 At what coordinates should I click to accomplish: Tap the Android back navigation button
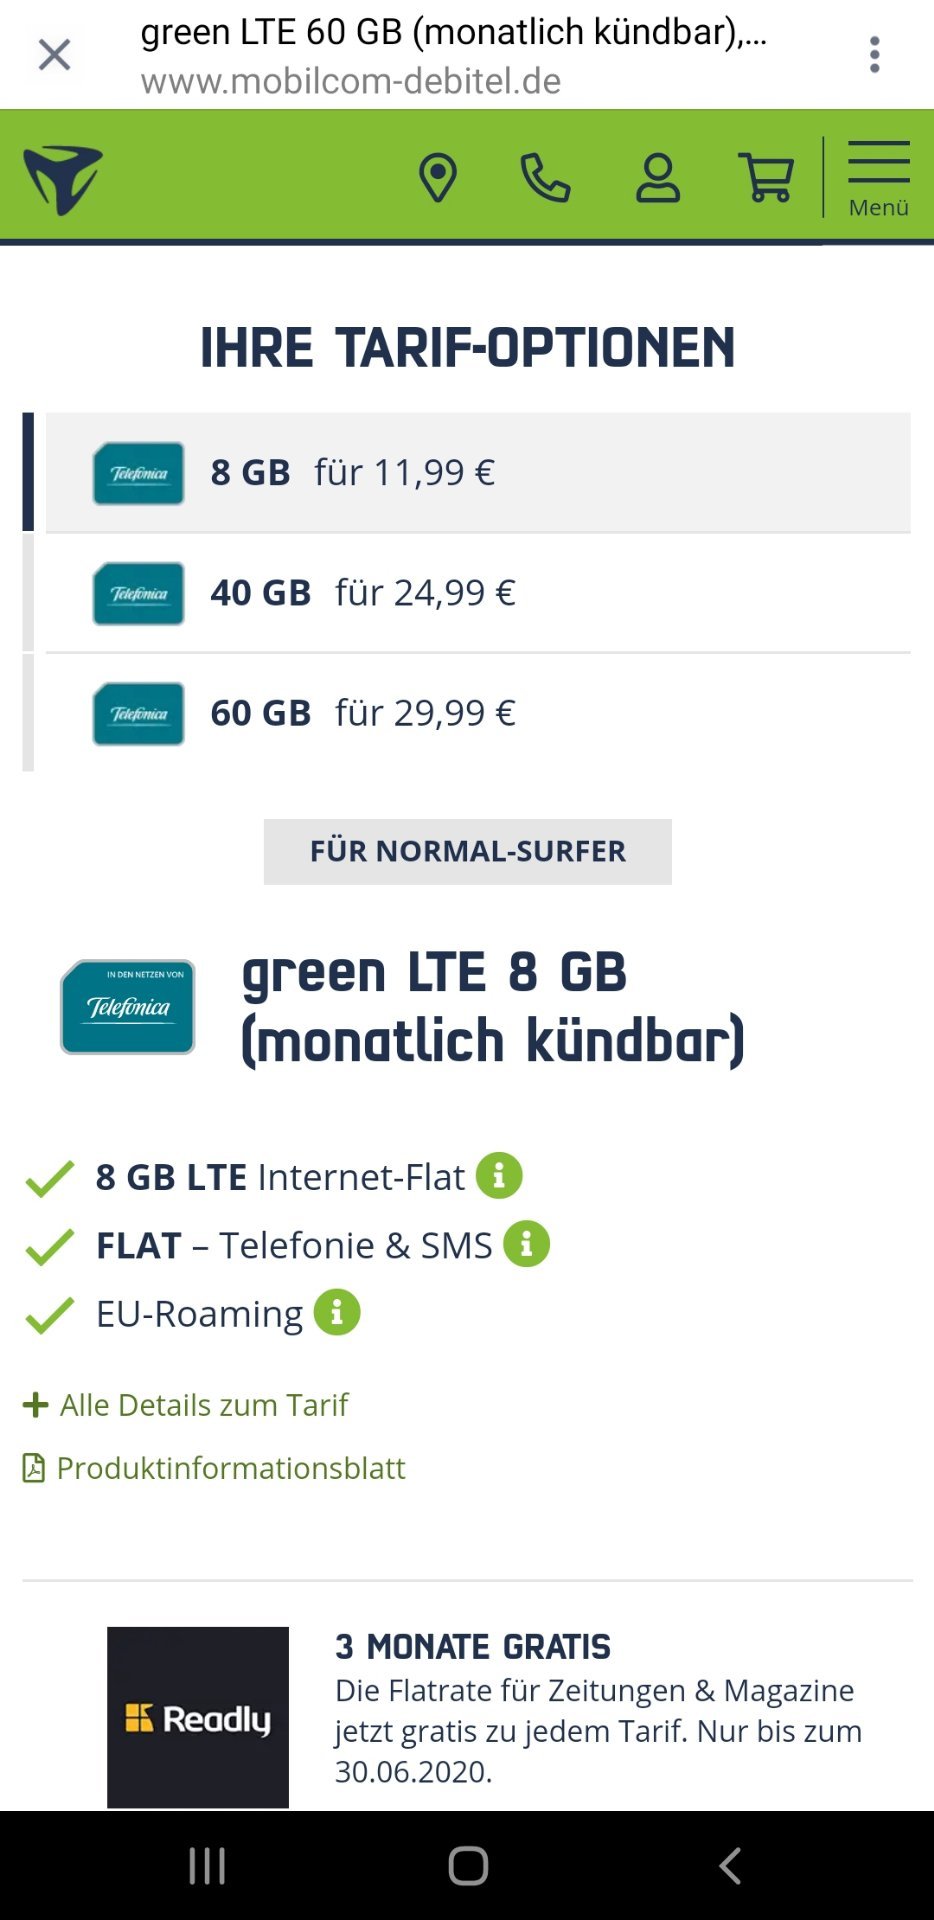730,1866
